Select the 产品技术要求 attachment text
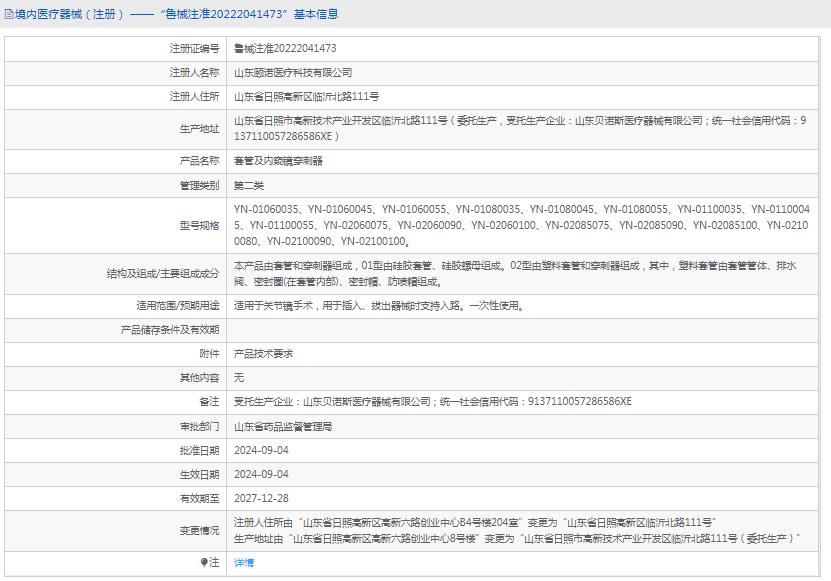The height and width of the screenshot is (581, 831). (263, 354)
